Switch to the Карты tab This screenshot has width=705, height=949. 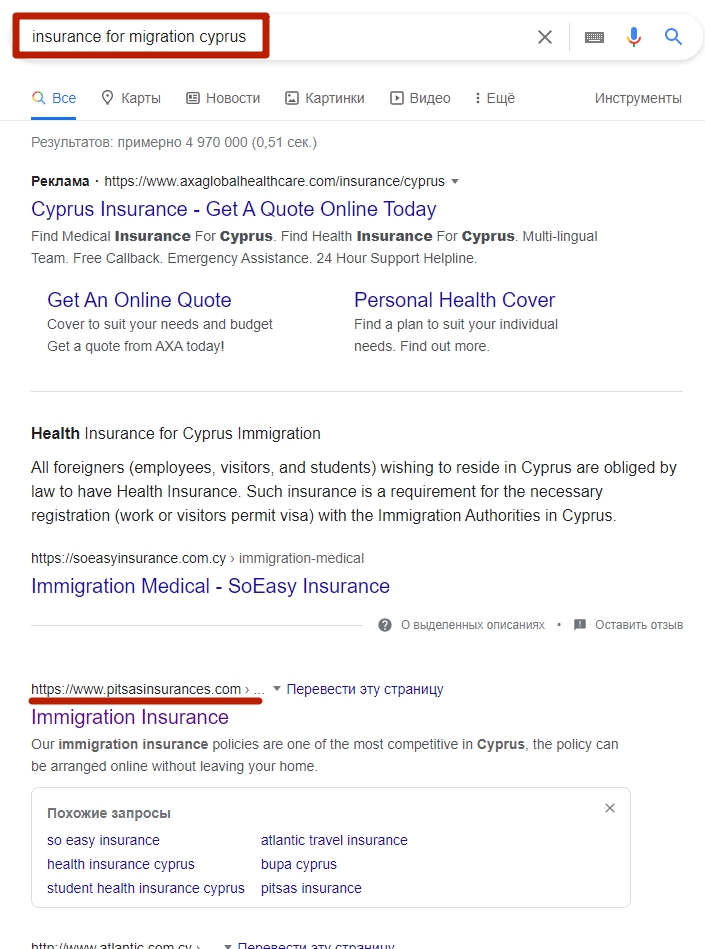coord(131,98)
